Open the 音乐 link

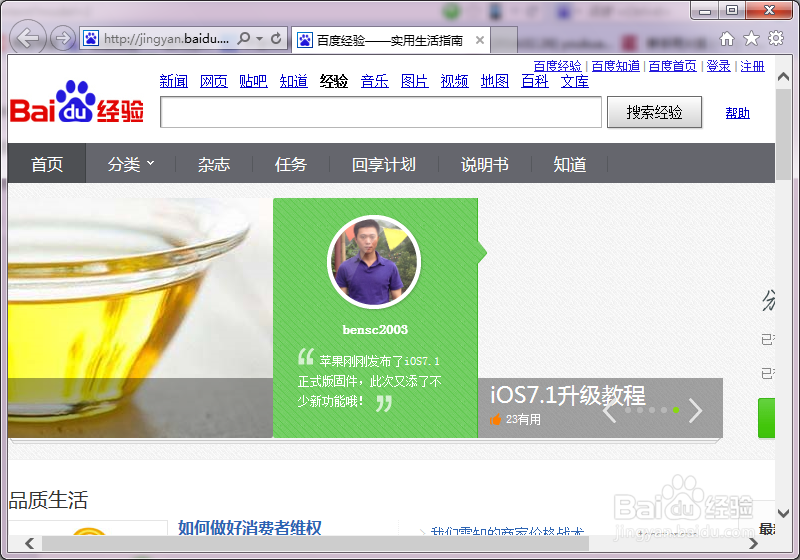coord(374,81)
